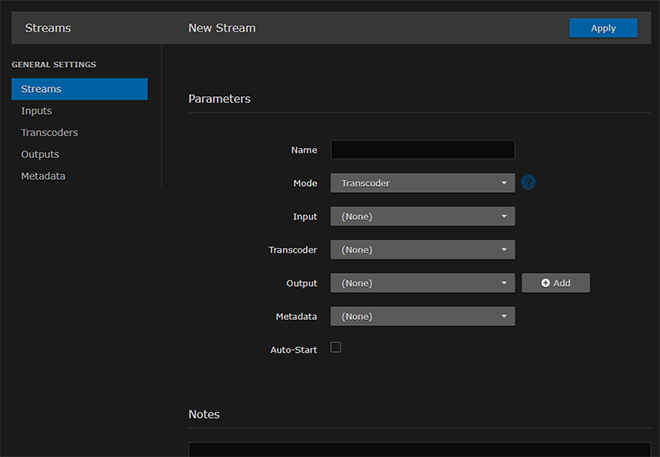Focus the Name text field
This screenshot has height=457, width=660.
[422, 150]
